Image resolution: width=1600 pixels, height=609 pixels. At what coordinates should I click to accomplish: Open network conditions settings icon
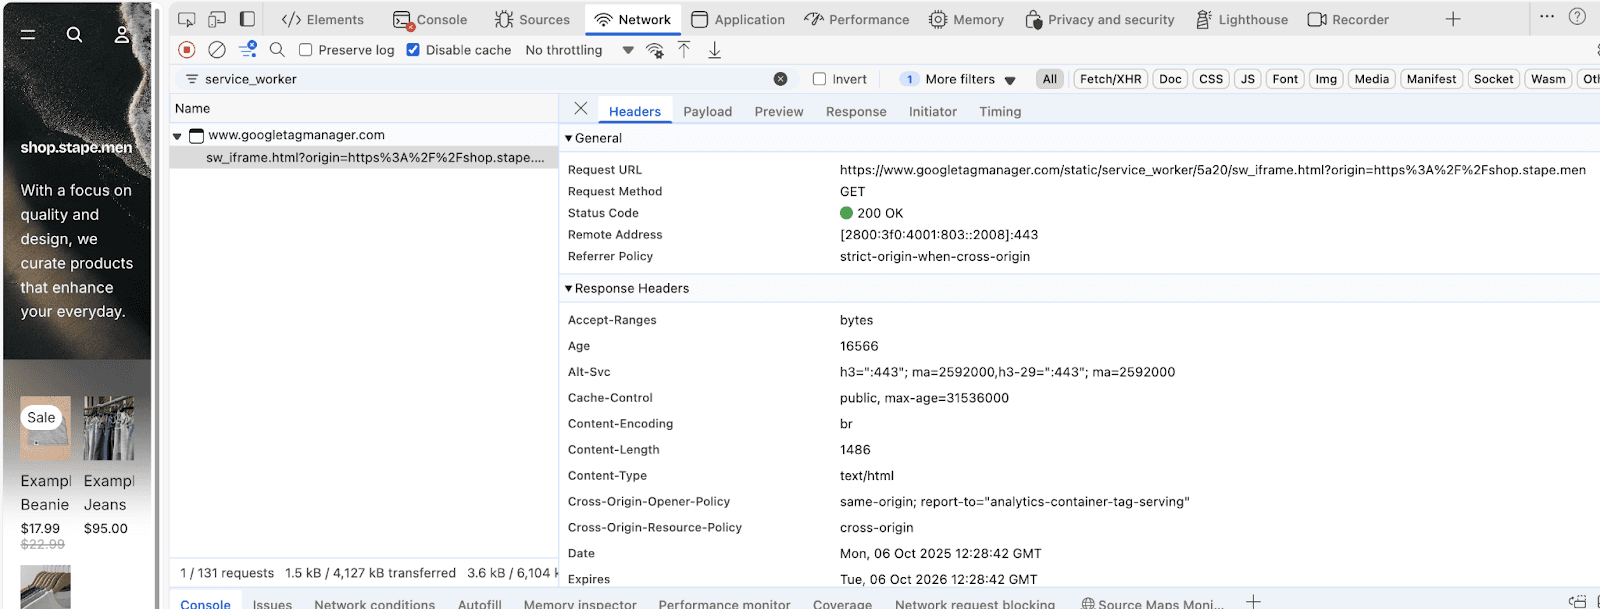pos(655,50)
